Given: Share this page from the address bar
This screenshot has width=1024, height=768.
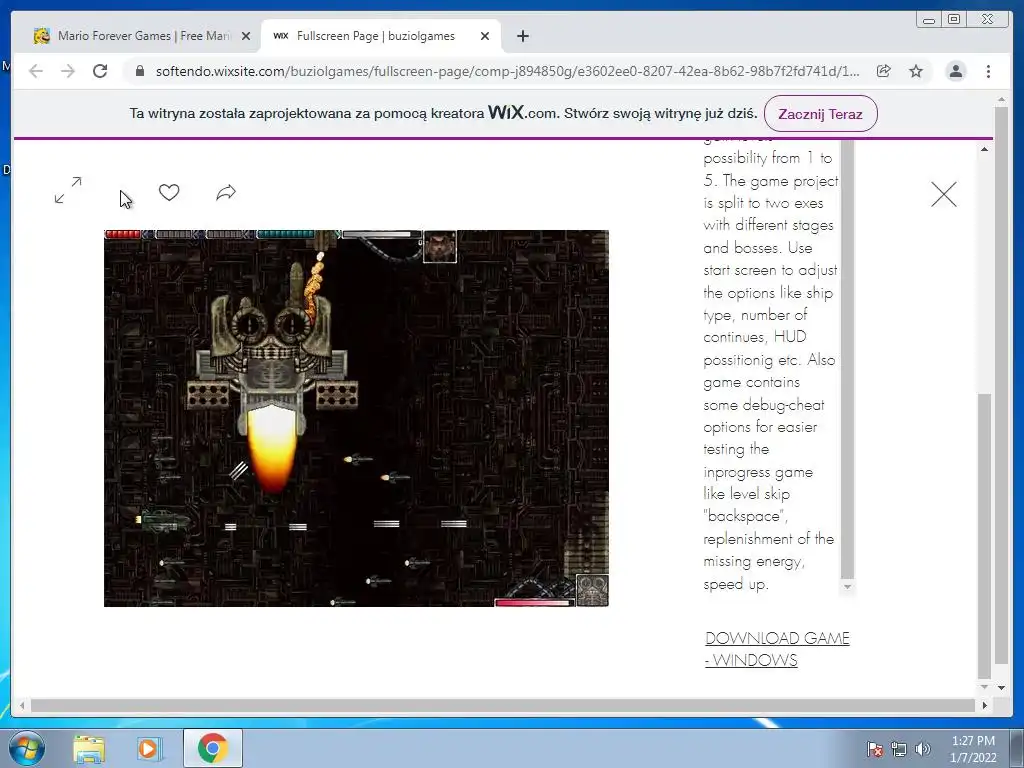Looking at the screenshot, I should (x=884, y=71).
